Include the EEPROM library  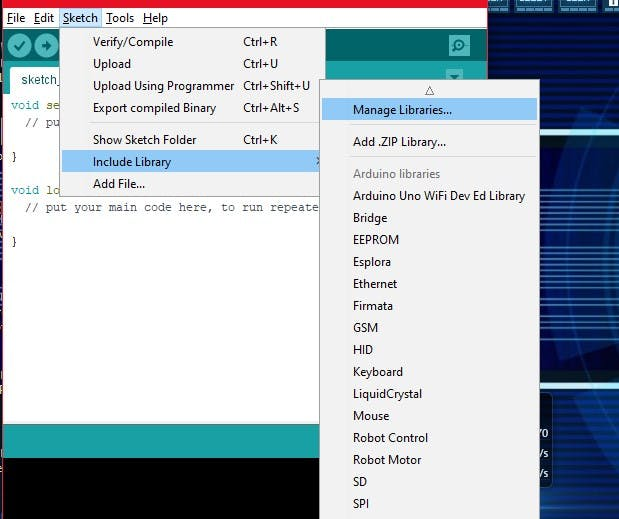pos(430,240)
